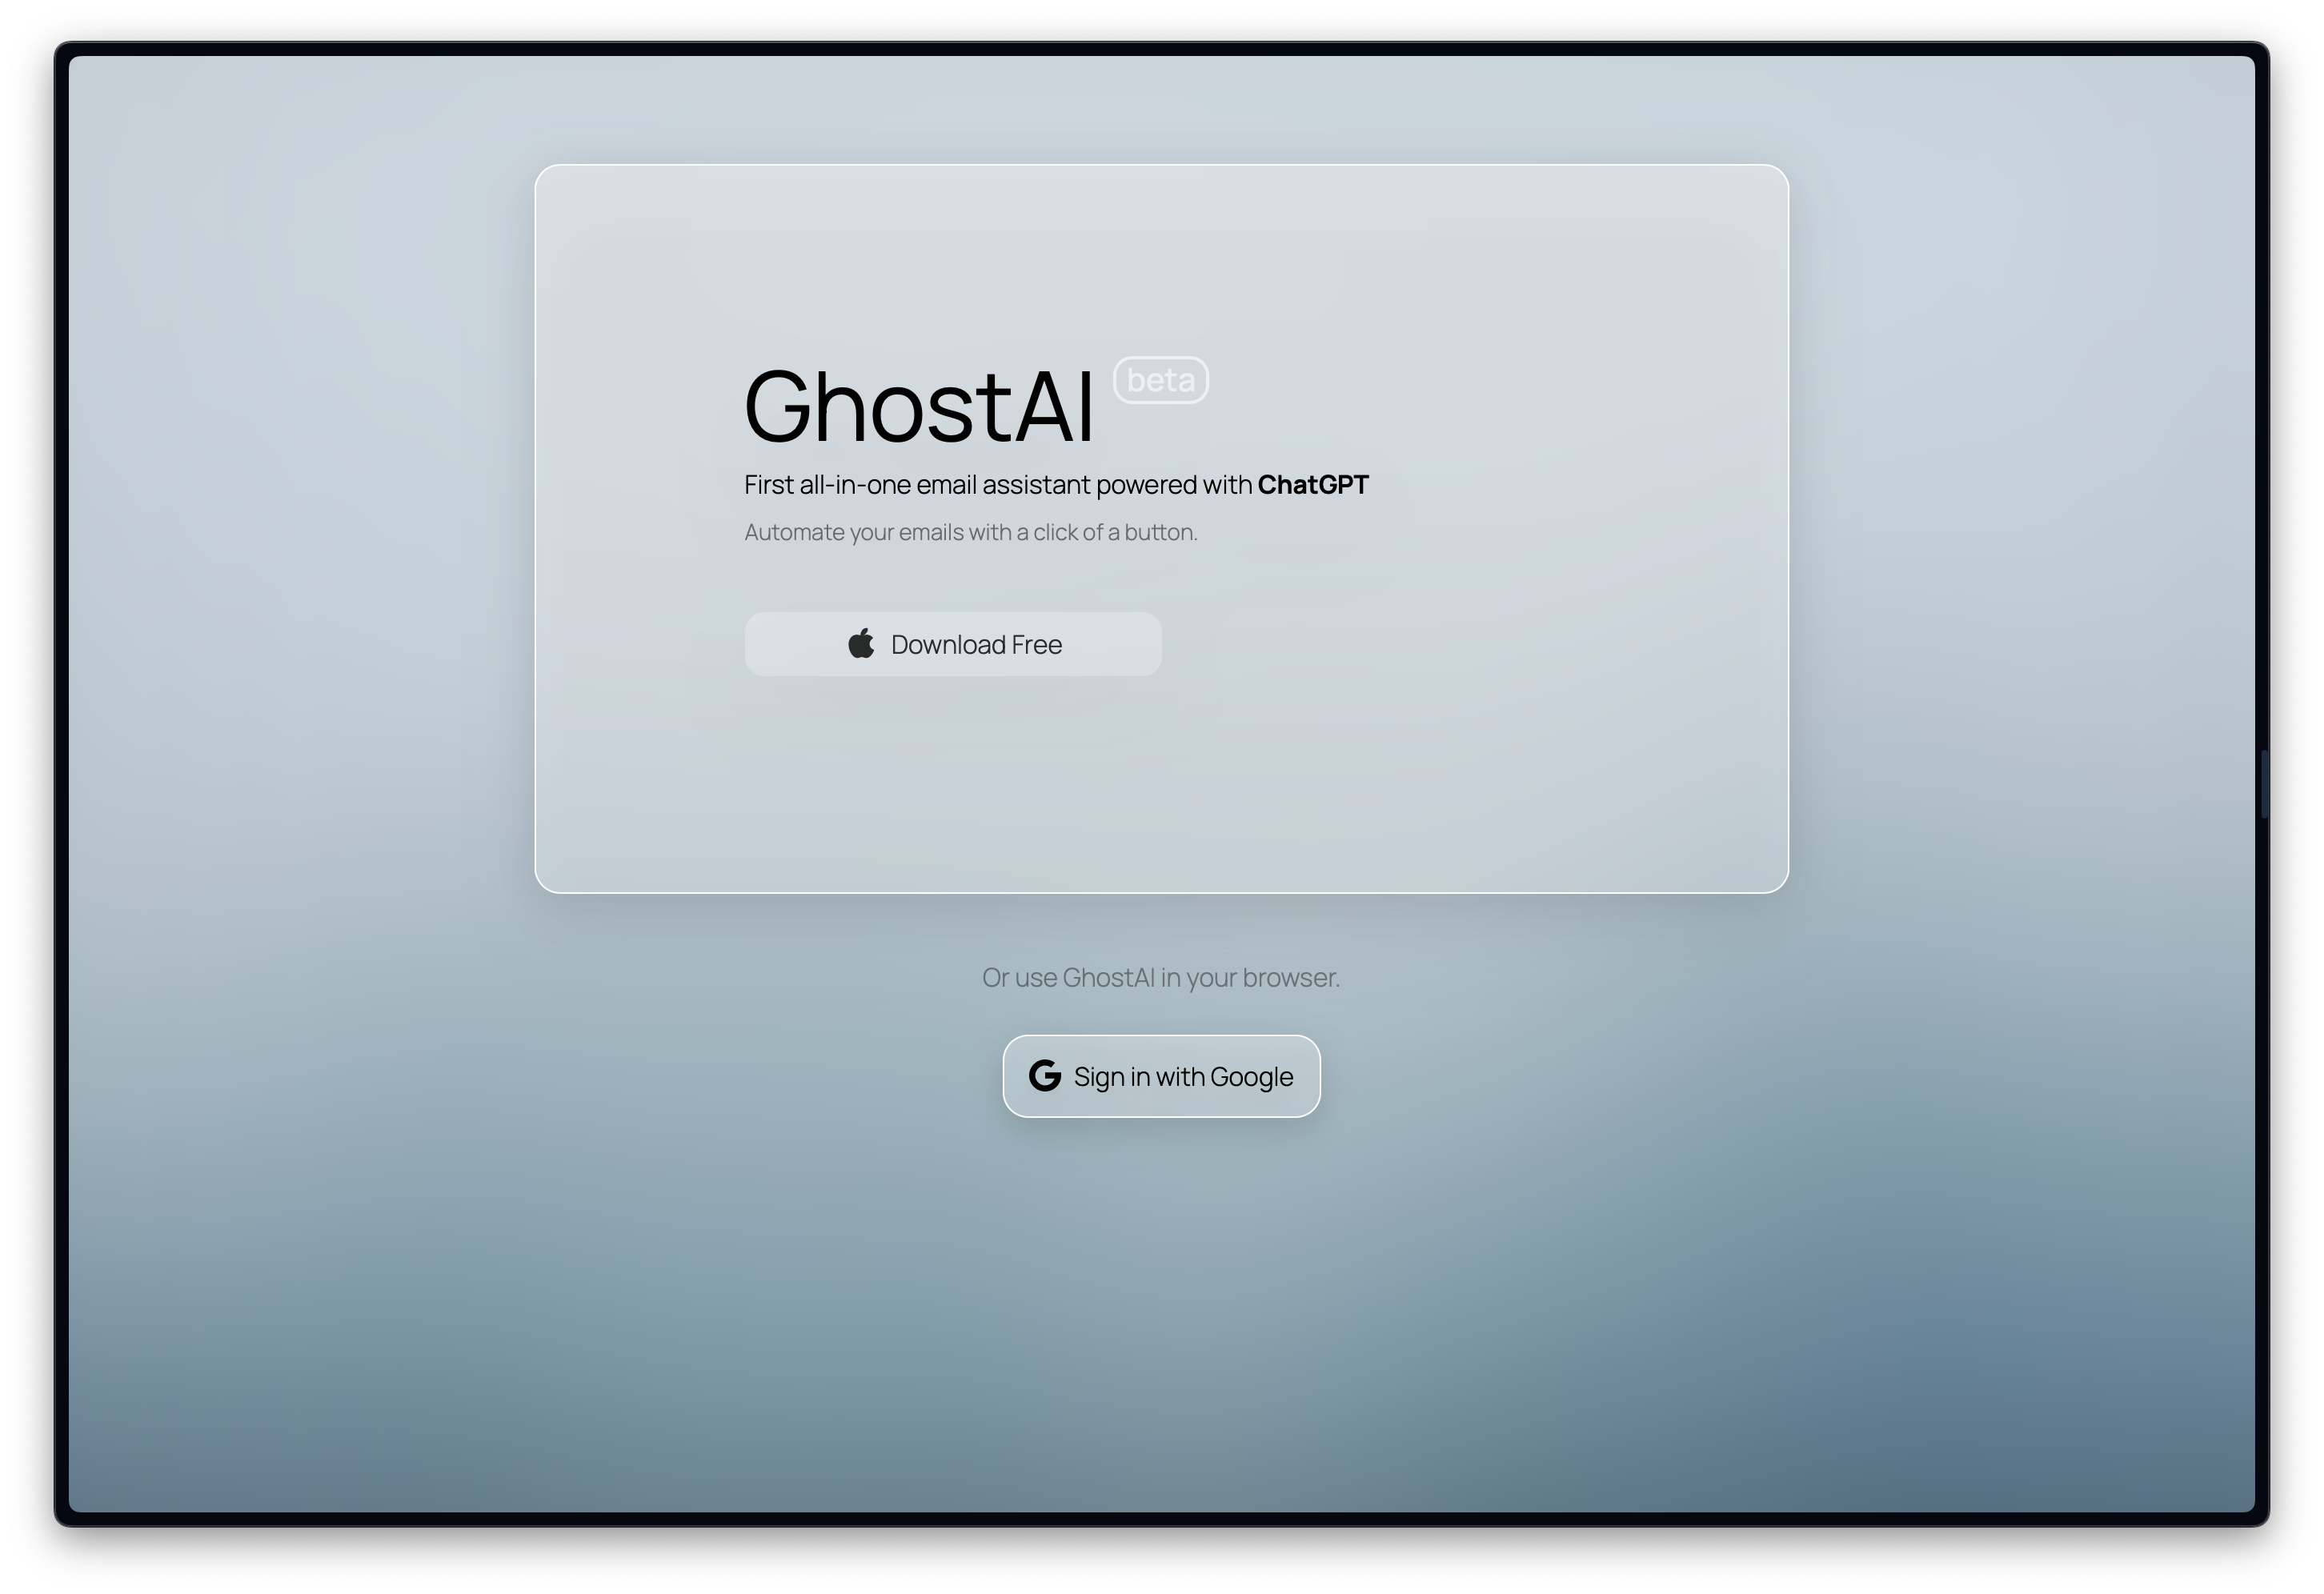Click the Download Free button
The image size is (2324, 1594).
pyautogui.click(x=953, y=644)
